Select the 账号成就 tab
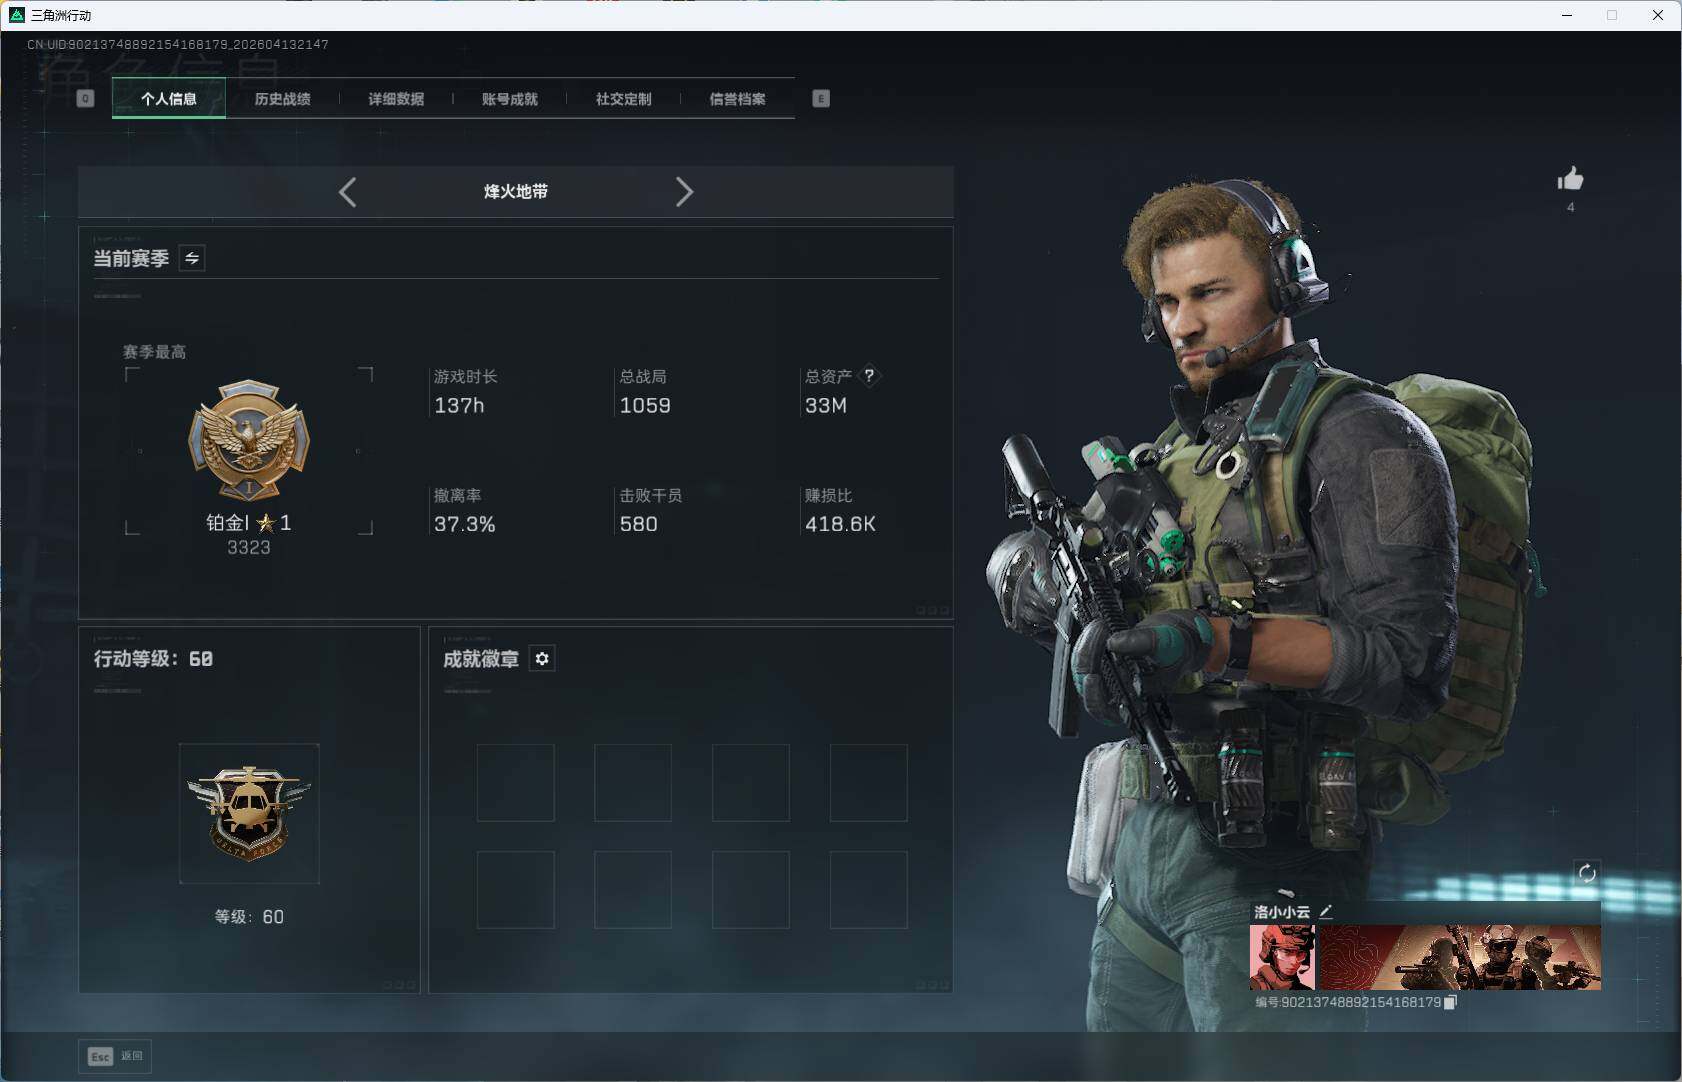1682x1082 pixels. click(510, 98)
